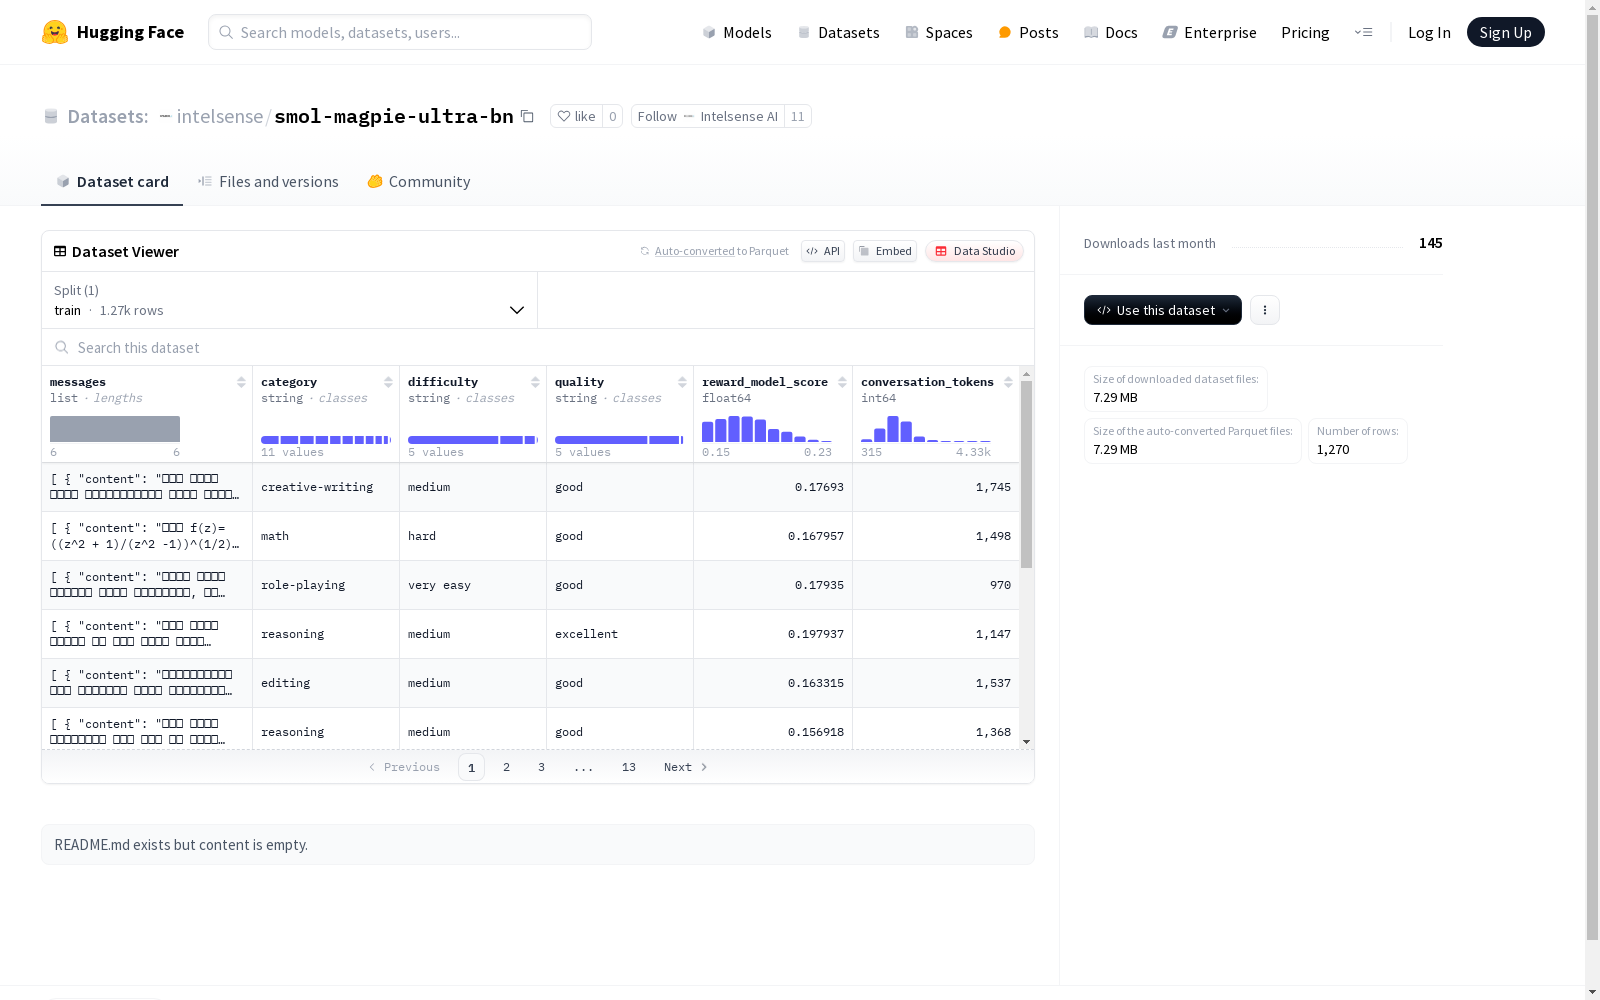The height and width of the screenshot is (1000, 1600).
Task: Select the creative-writing category cell
Action: click(326, 487)
